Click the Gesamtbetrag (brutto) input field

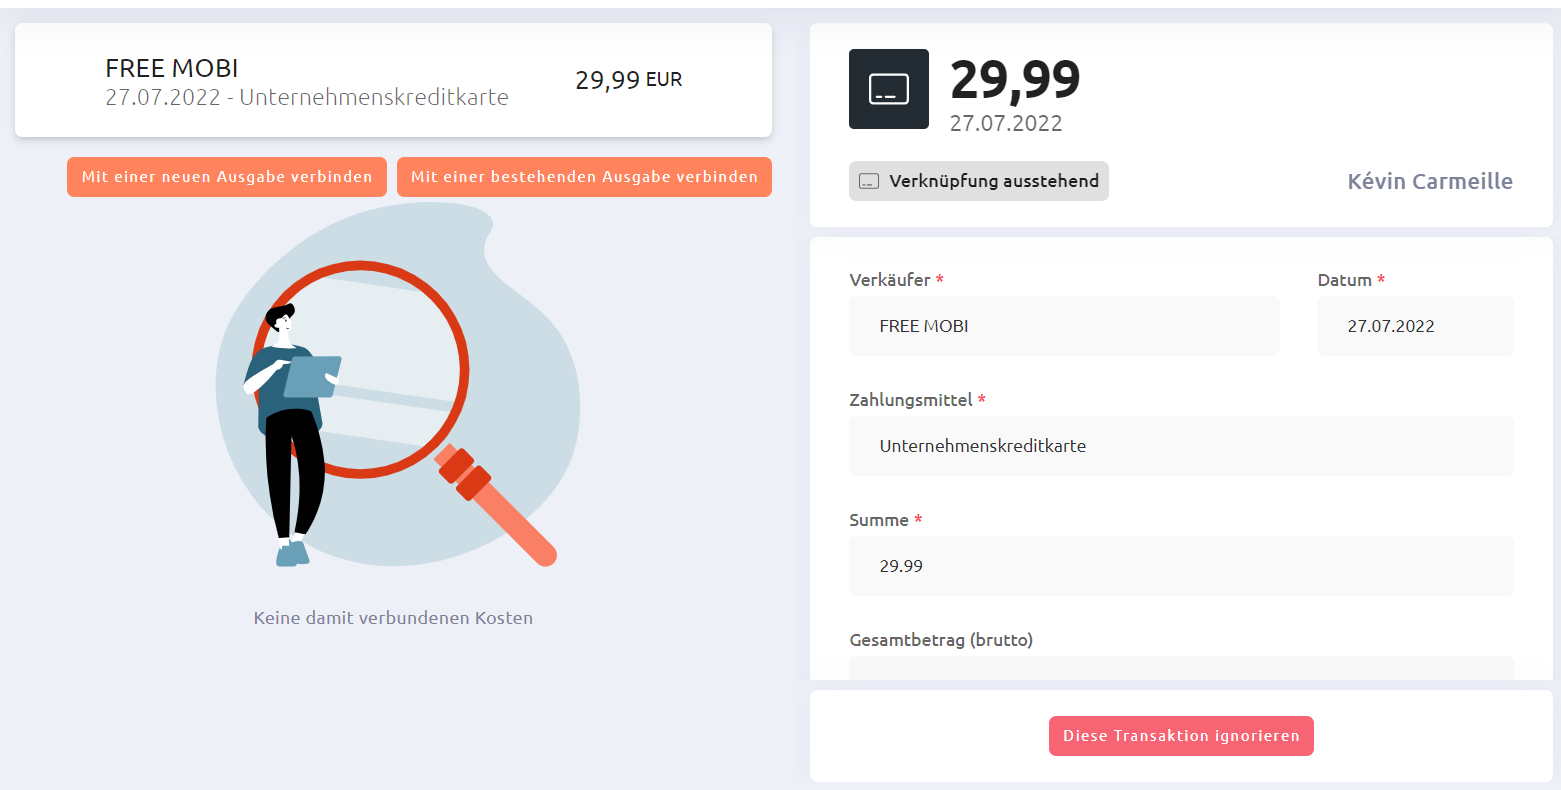coord(1181,668)
